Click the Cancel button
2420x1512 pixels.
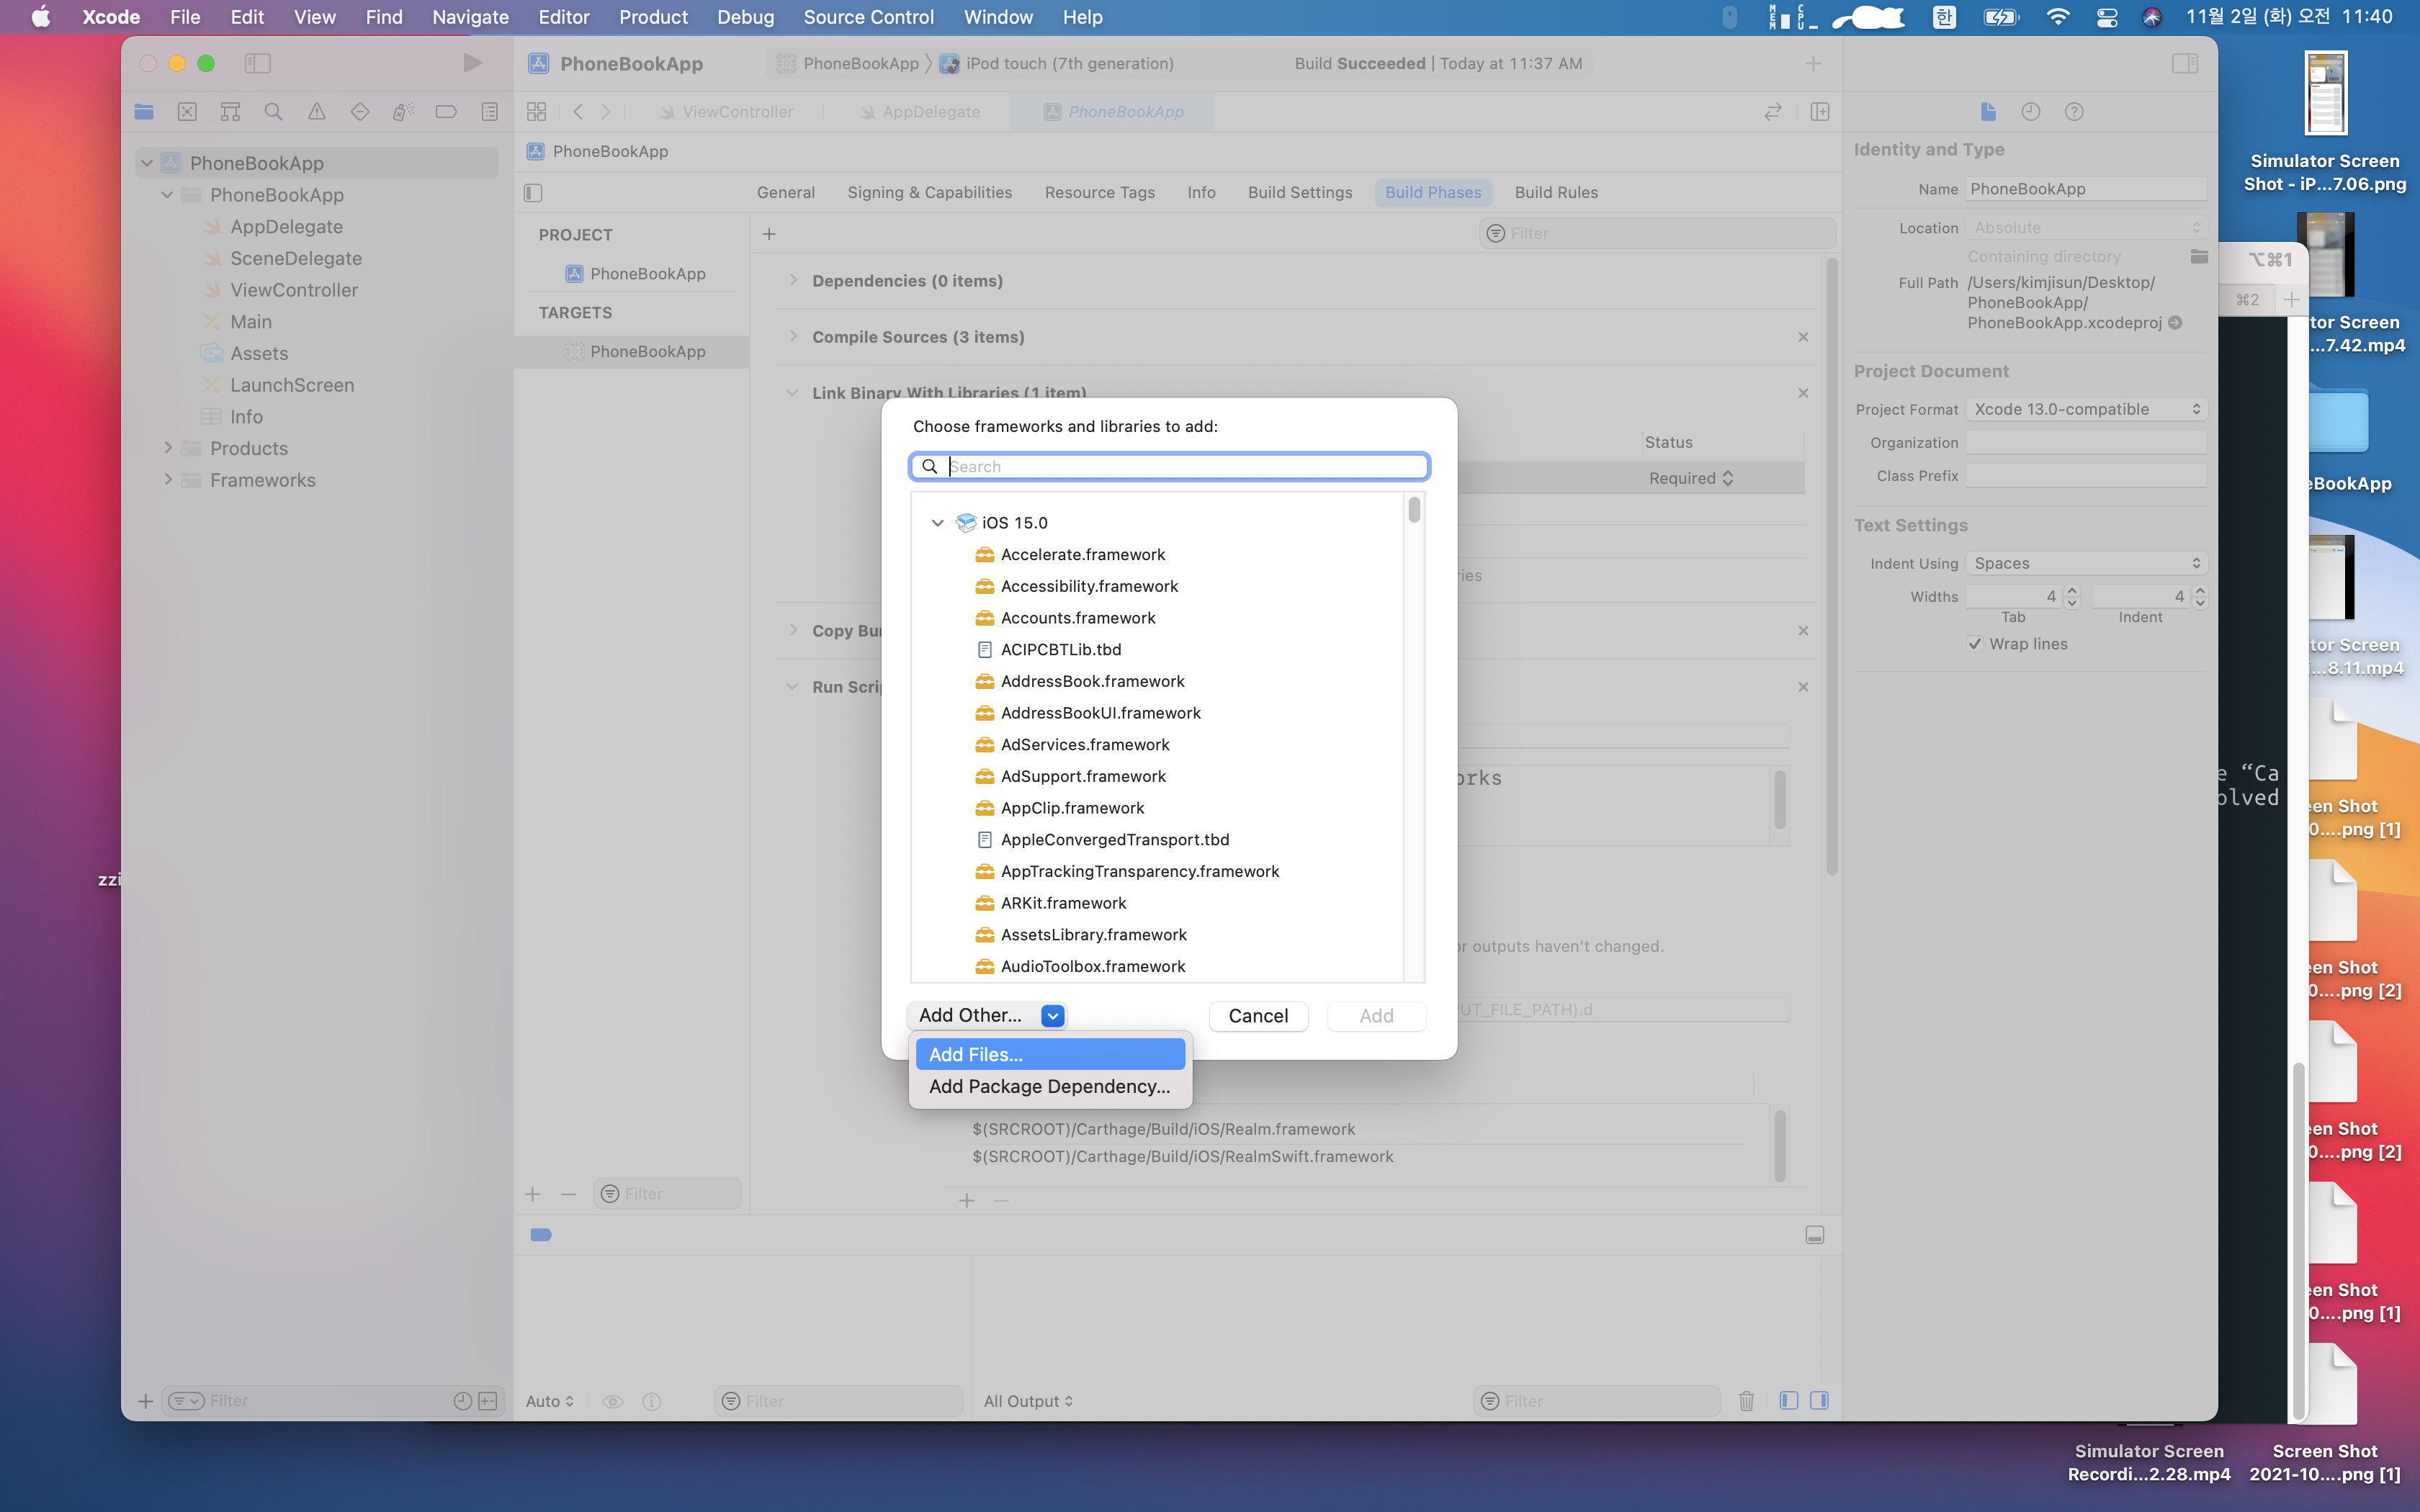click(x=1258, y=1016)
